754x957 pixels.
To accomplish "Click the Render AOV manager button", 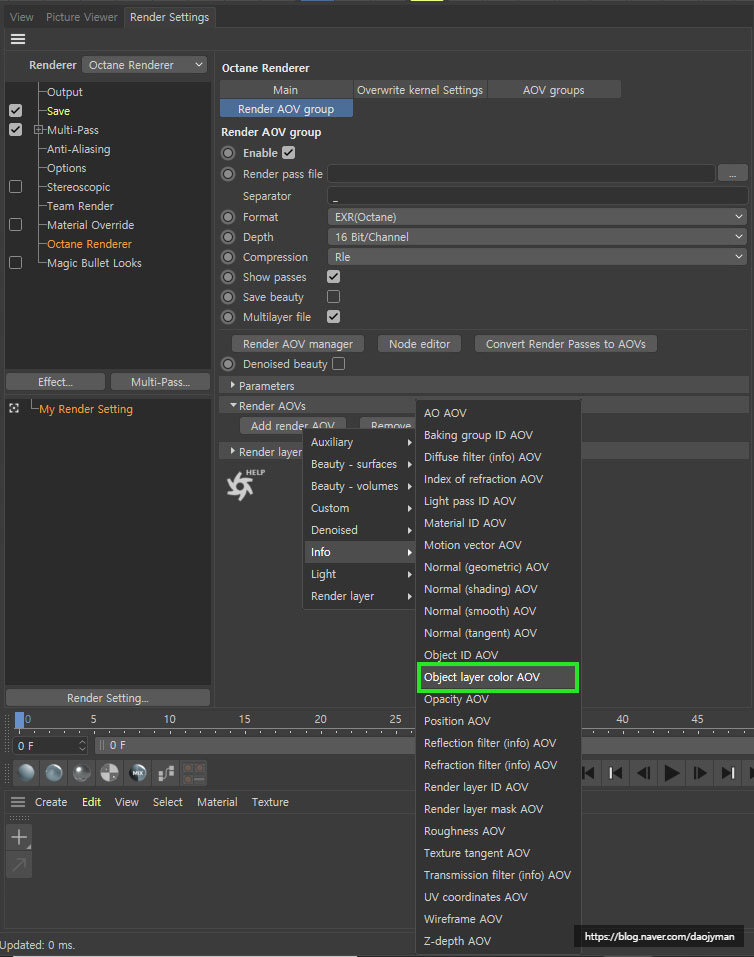I will tap(297, 344).
